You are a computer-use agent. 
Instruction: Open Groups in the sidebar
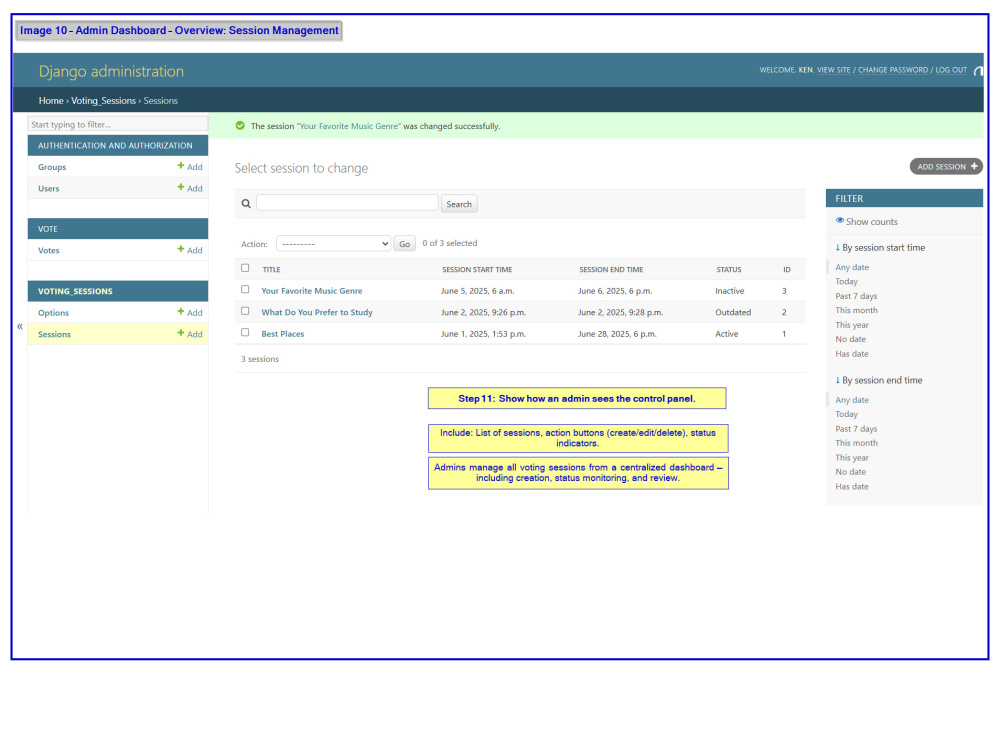tap(52, 167)
